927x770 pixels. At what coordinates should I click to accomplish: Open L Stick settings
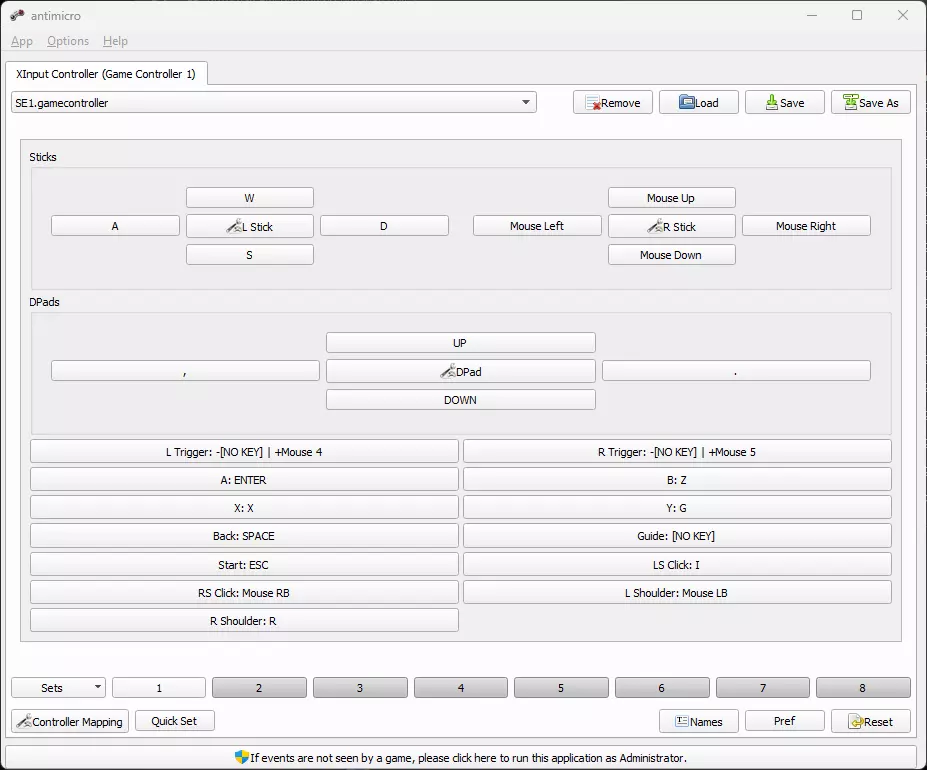point(249,227)
